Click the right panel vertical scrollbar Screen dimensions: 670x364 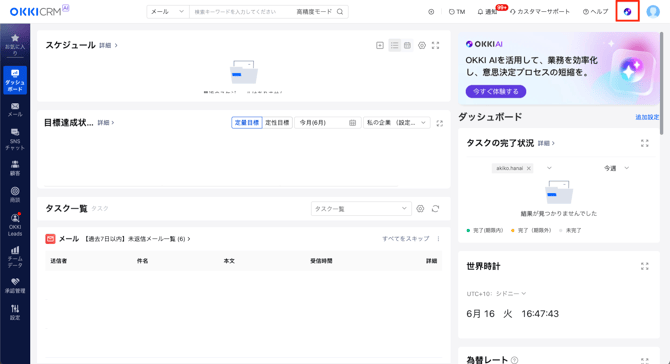[x=662, y=83]
